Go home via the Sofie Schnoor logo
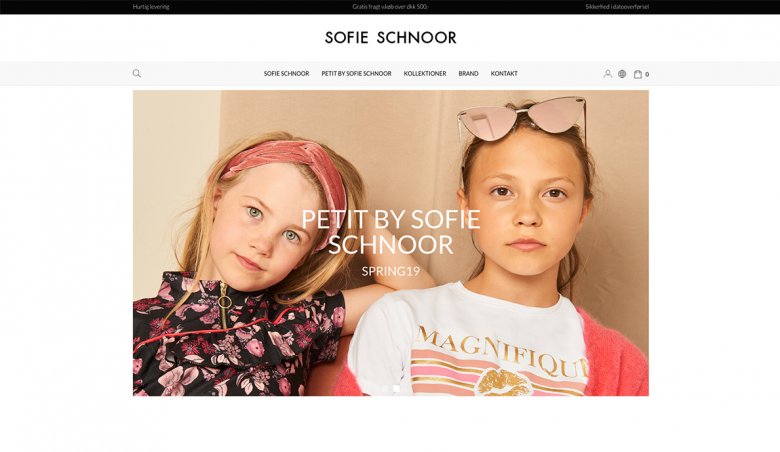Image resolution: width=780 pixels, height=452 pixels. point(390,37)
